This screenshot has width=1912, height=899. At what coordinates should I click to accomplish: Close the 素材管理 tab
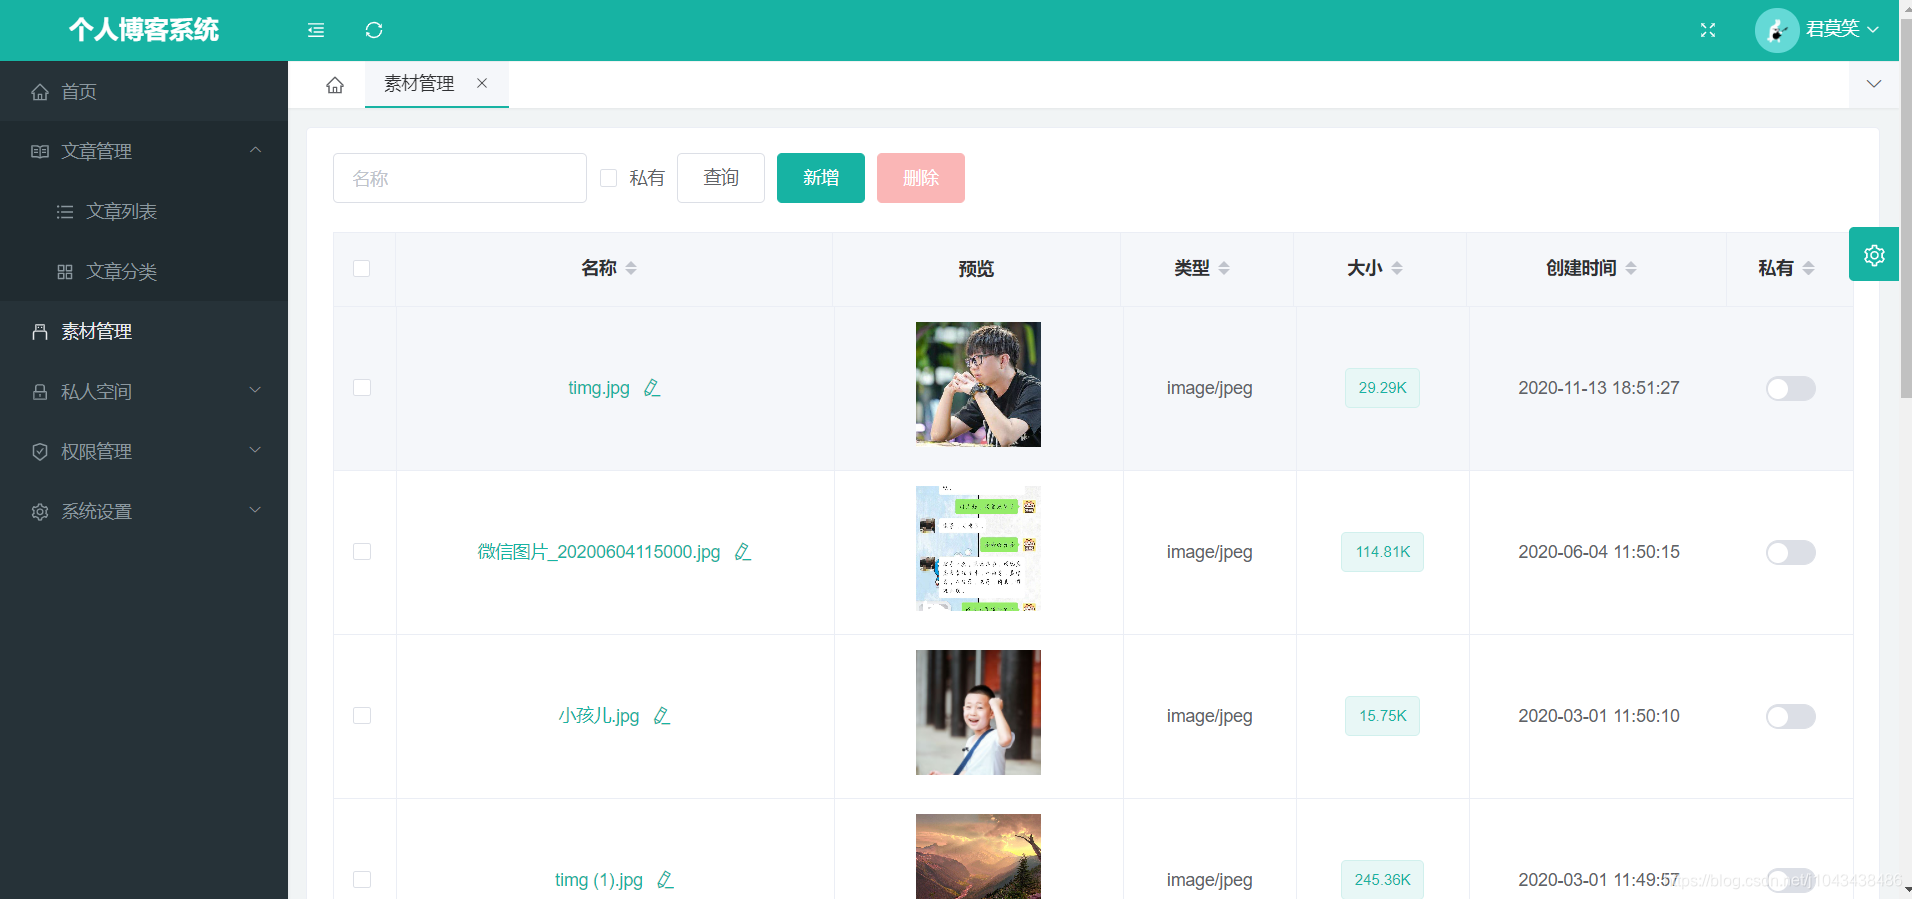click(482, 83)
